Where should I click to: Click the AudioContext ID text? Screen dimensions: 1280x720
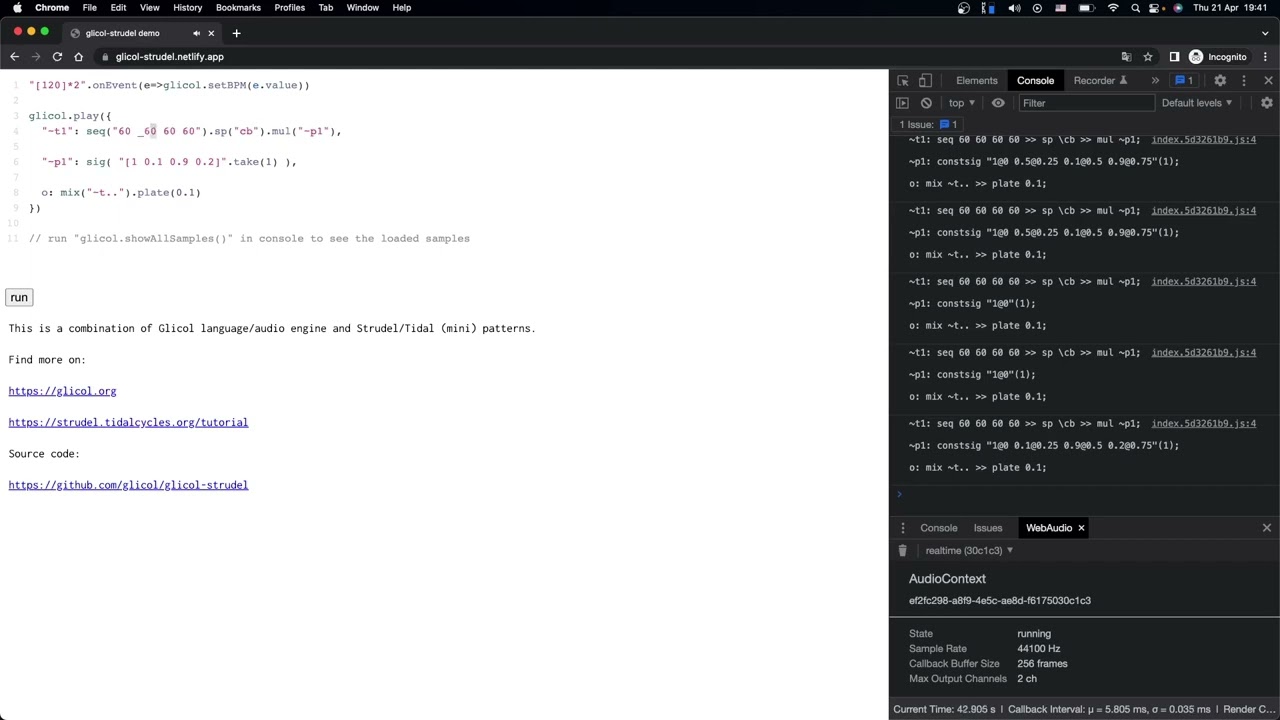(1000, 601)
